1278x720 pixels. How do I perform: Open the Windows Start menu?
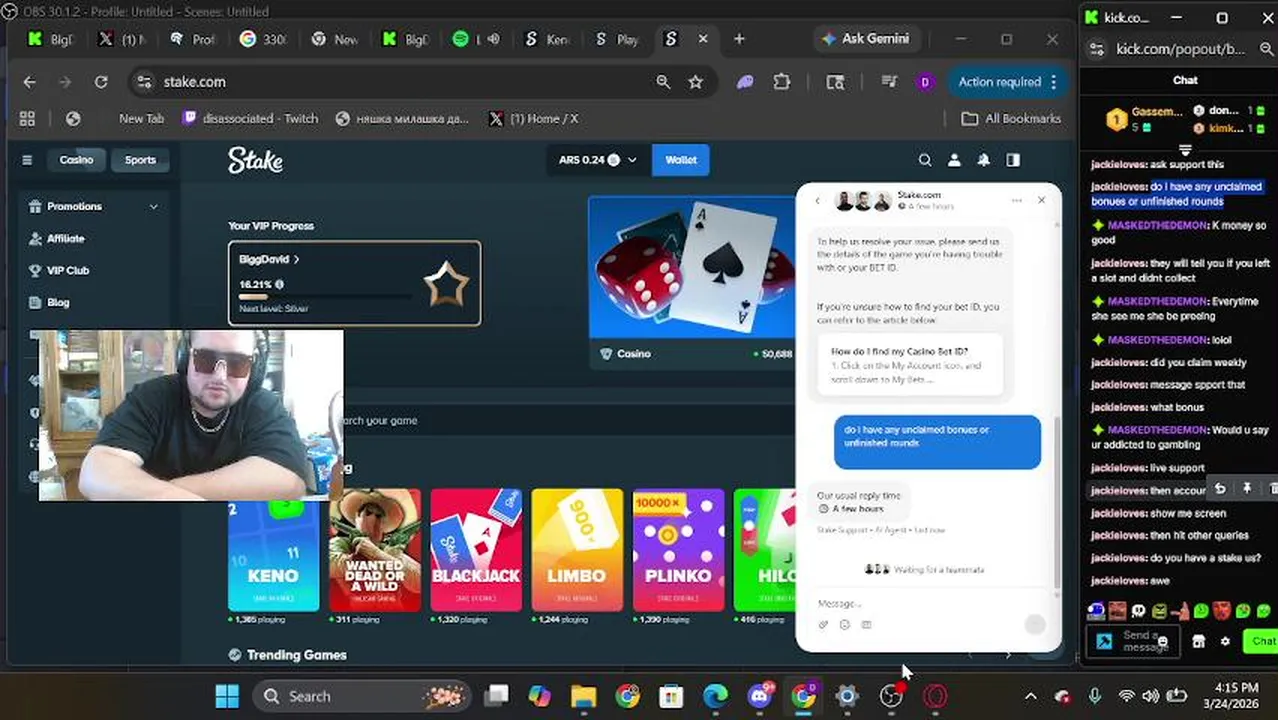[227, 696]
